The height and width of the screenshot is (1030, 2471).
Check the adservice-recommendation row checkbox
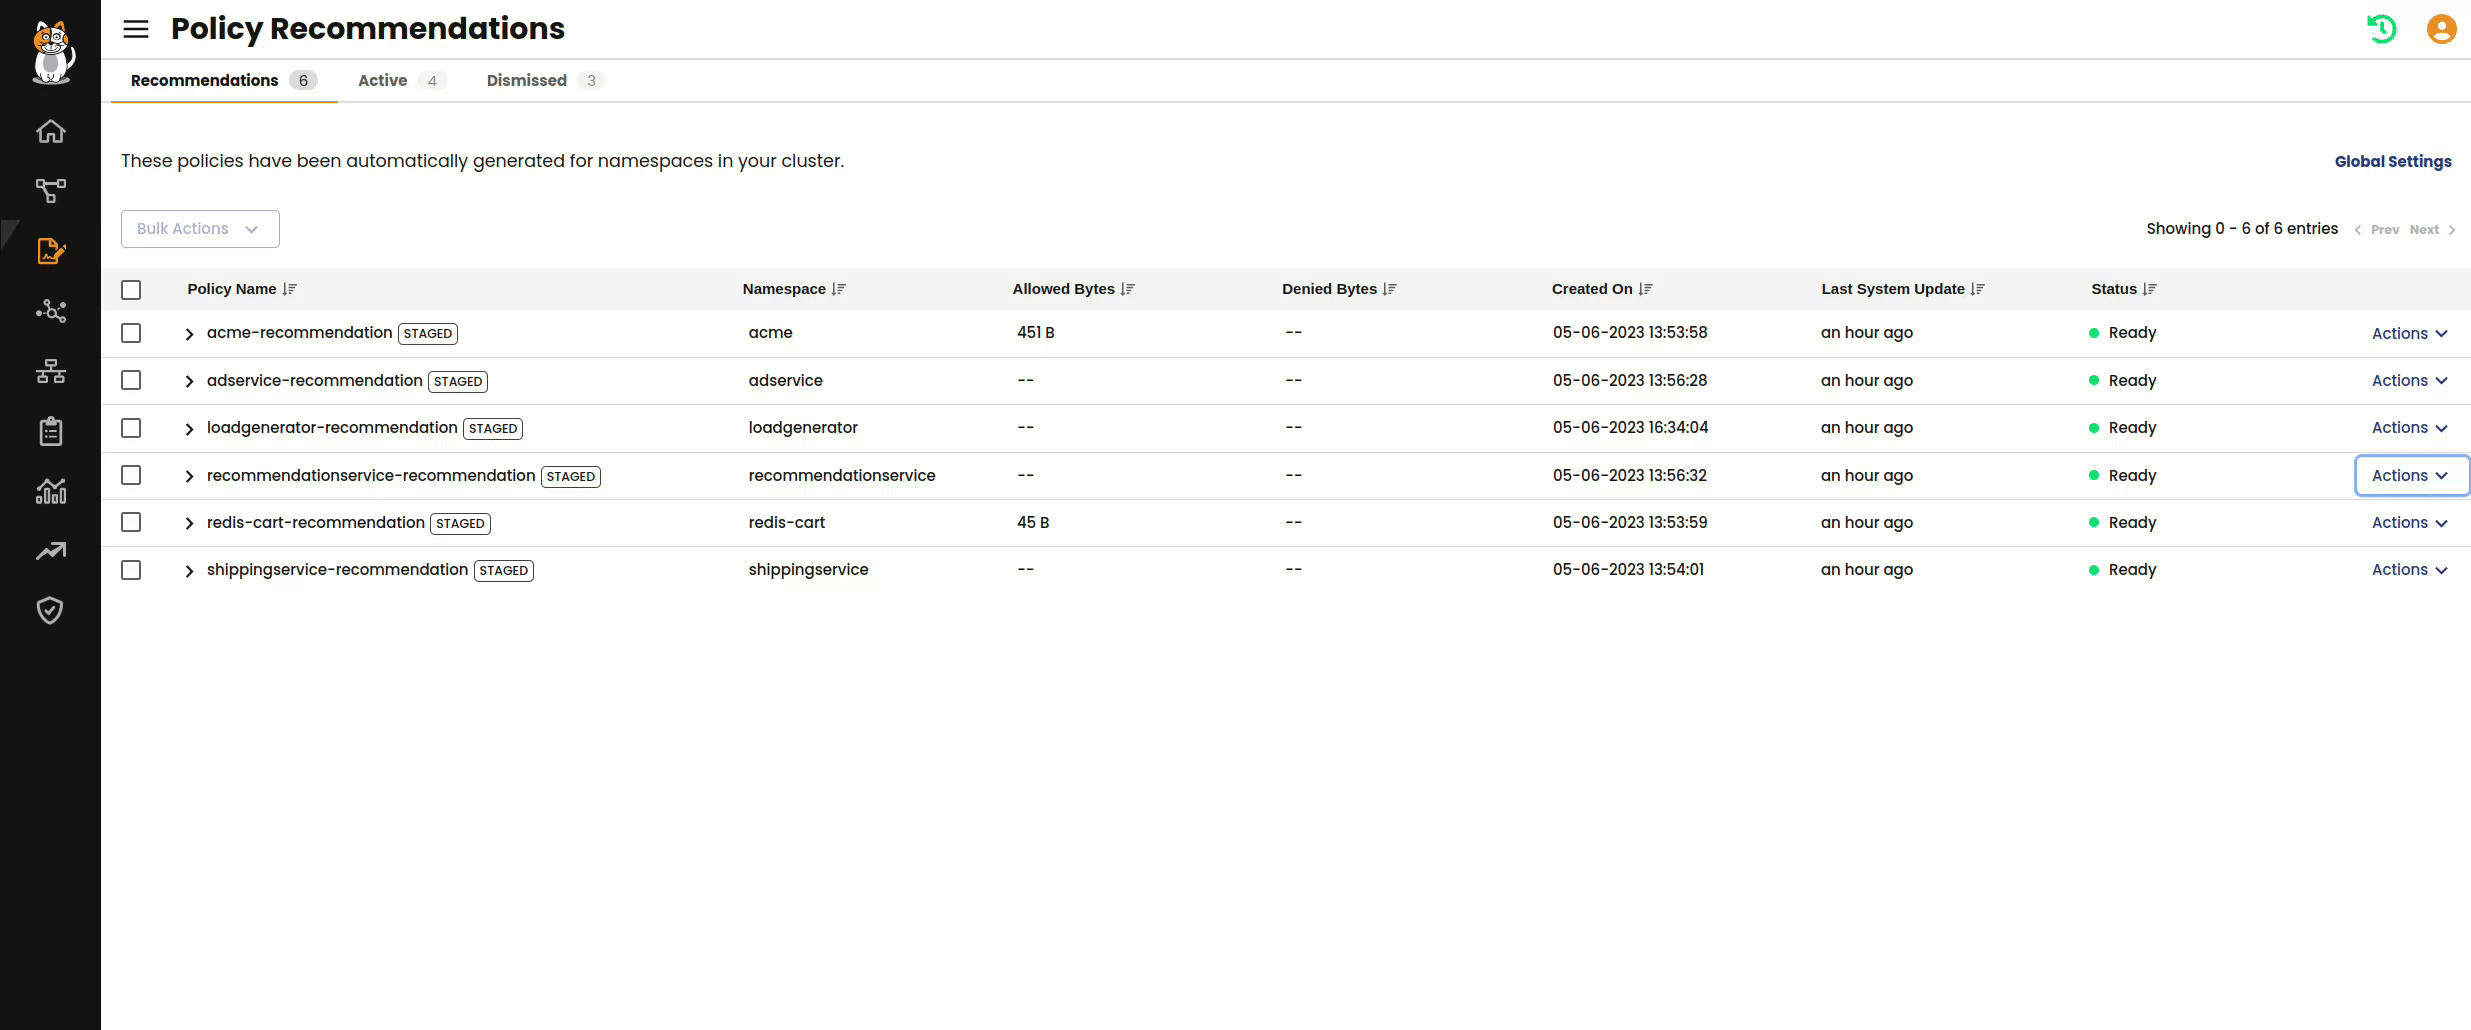coord(131,380)
